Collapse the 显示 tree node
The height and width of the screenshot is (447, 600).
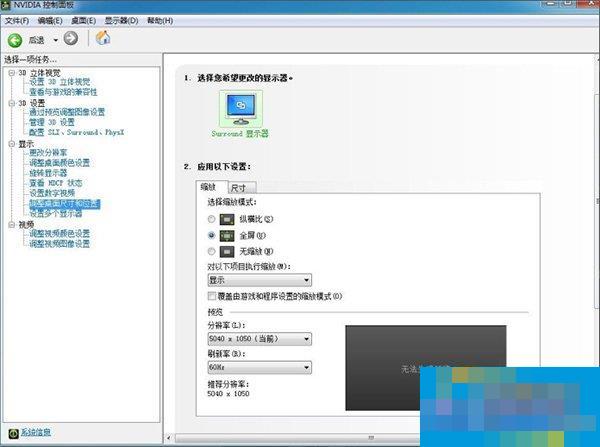coord(12,144)
